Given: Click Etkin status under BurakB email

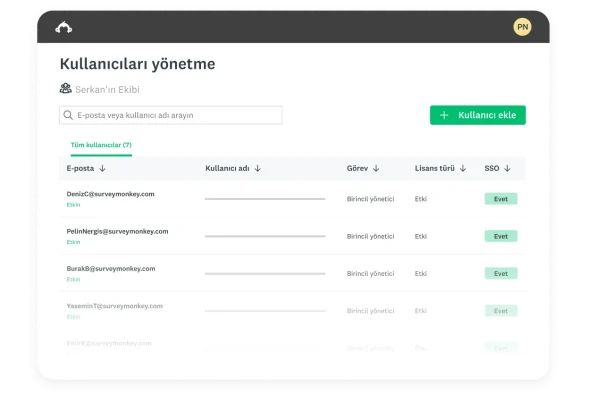Looking at the screenshot, I should tap(73, 279).
